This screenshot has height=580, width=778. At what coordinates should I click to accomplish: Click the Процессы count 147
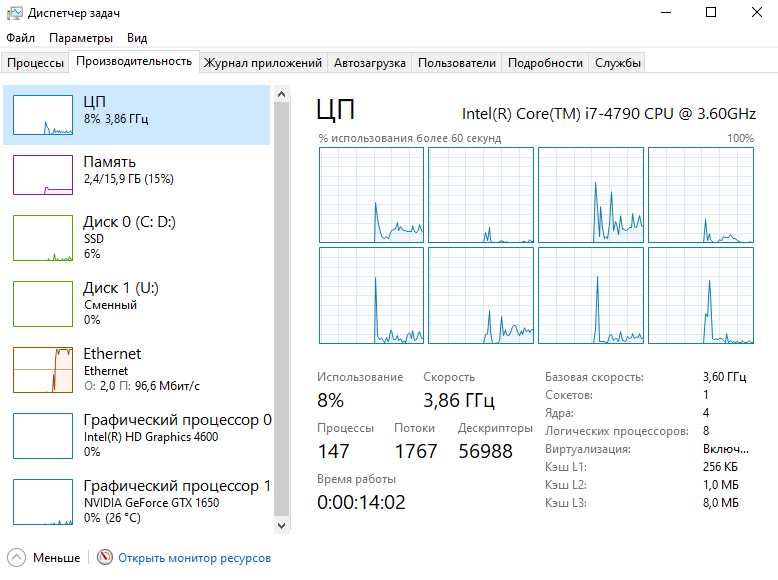coord(333,451)
